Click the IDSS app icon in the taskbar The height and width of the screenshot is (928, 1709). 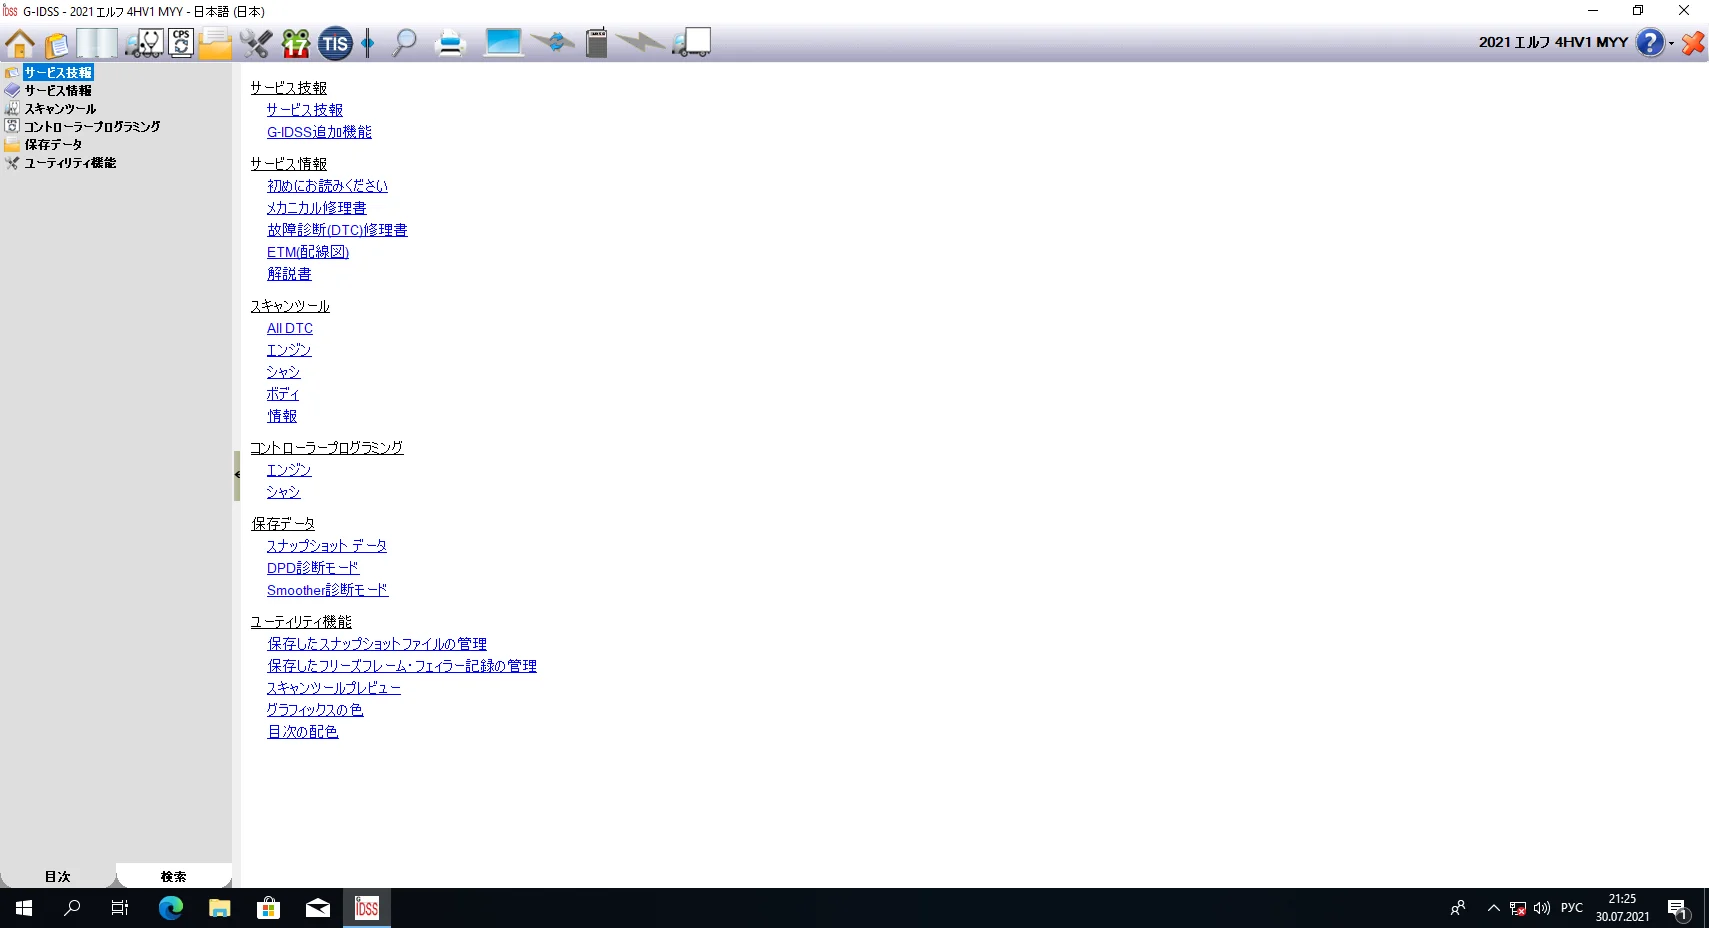click(x=367, y=908)
